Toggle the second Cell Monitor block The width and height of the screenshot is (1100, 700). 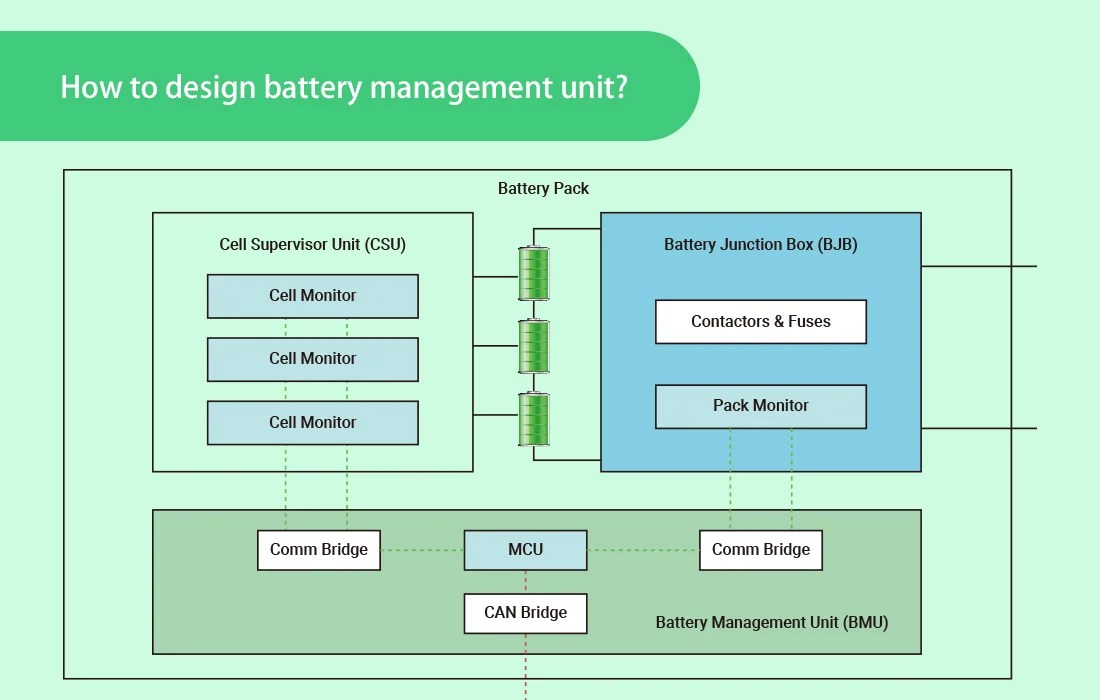click(x=312, y=359)
